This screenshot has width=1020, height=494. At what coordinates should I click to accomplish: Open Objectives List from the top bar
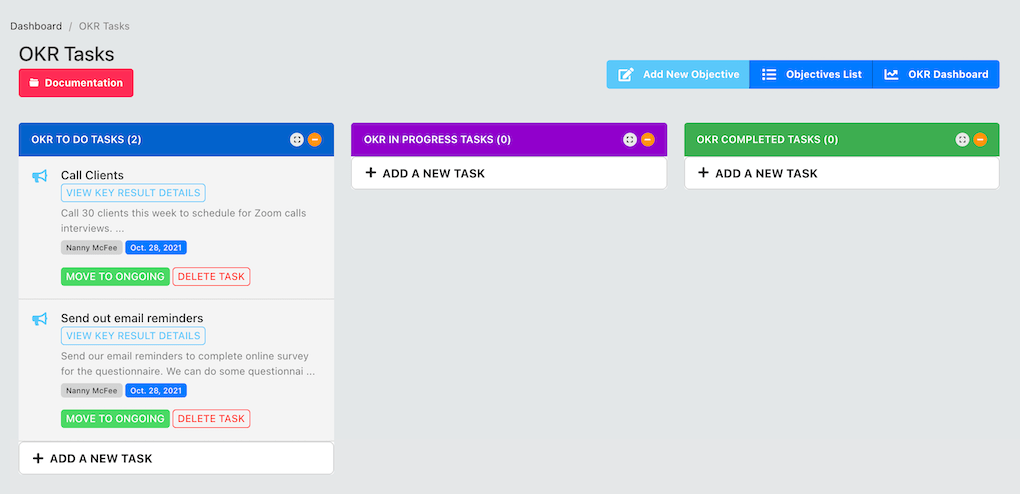click(x=811, y=74)
